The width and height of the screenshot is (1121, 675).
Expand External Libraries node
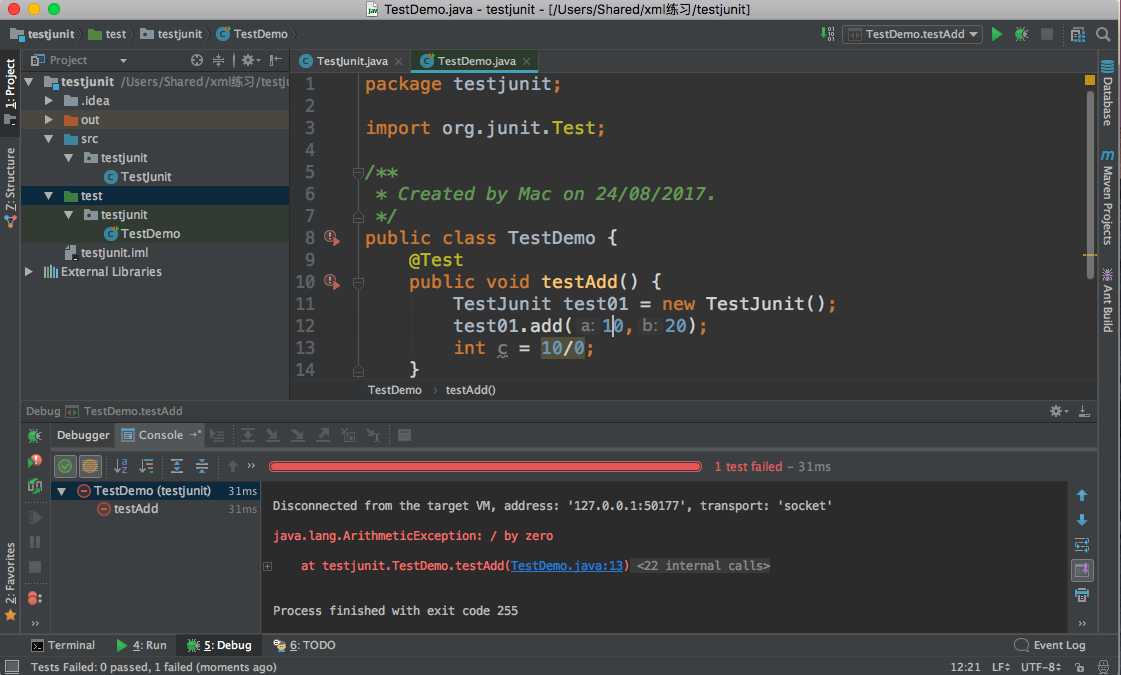point(29,272)
